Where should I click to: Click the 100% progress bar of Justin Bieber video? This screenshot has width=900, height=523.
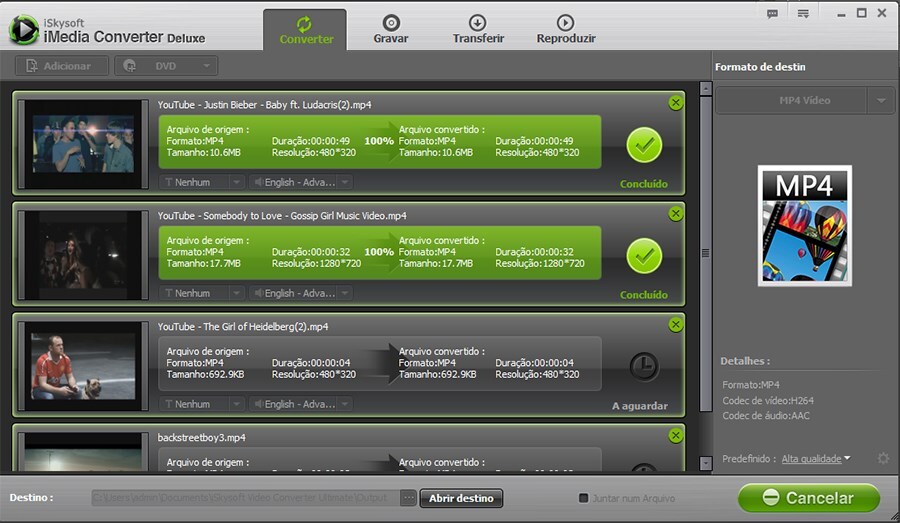tap(379, 142)
